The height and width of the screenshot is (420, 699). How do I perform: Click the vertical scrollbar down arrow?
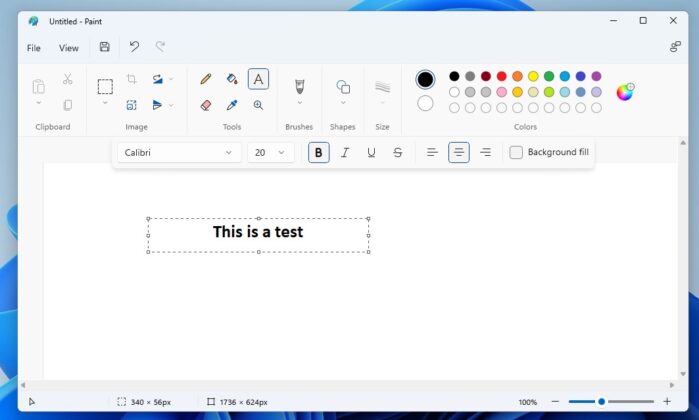tap(683, 374)
